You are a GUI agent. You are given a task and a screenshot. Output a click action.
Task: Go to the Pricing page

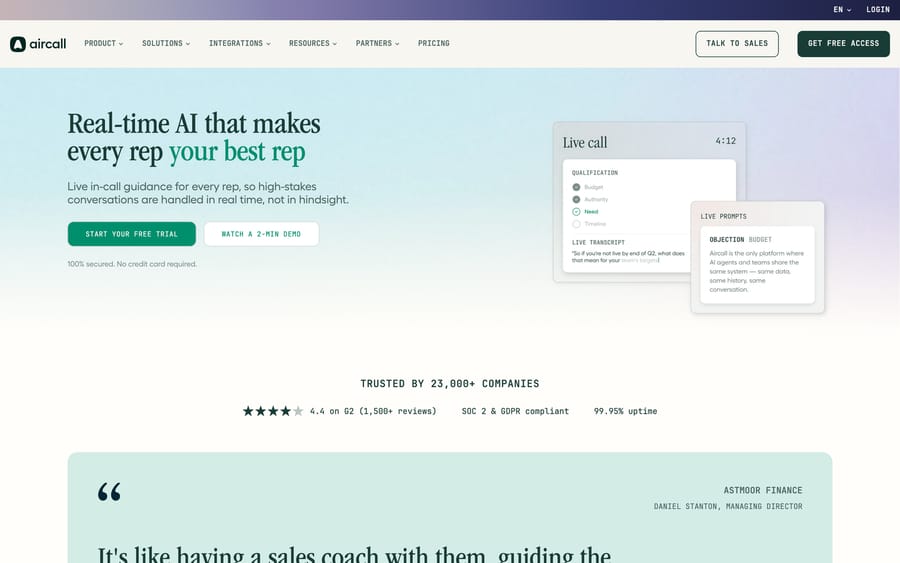(433, 44)
